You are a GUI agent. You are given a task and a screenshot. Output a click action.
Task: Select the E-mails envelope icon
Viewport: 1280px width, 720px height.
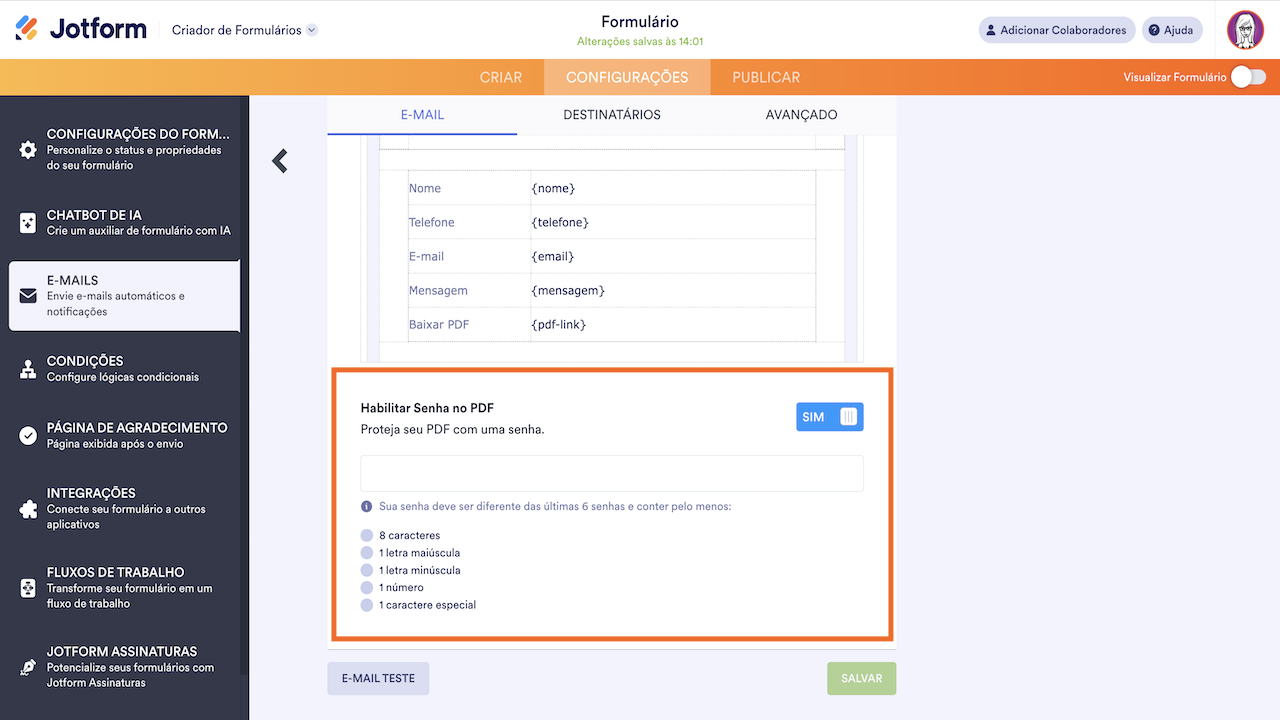pos(28,296)
